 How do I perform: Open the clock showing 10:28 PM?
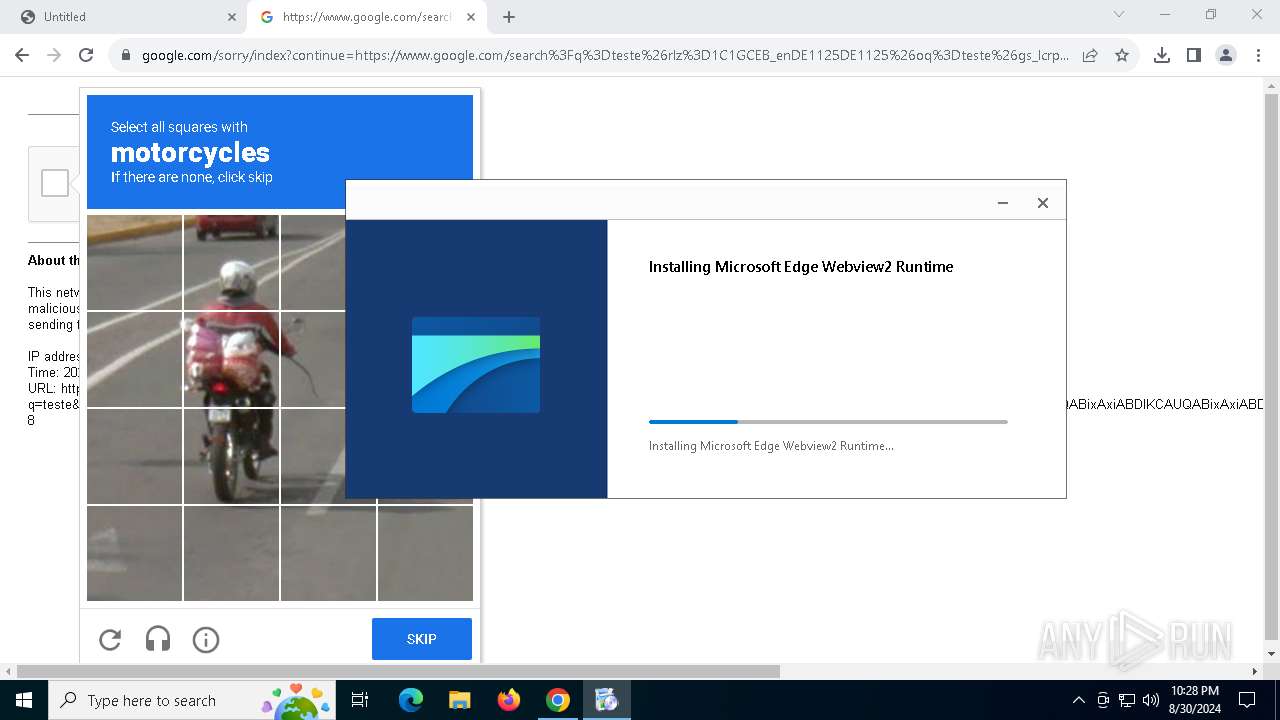point(1195,700)
